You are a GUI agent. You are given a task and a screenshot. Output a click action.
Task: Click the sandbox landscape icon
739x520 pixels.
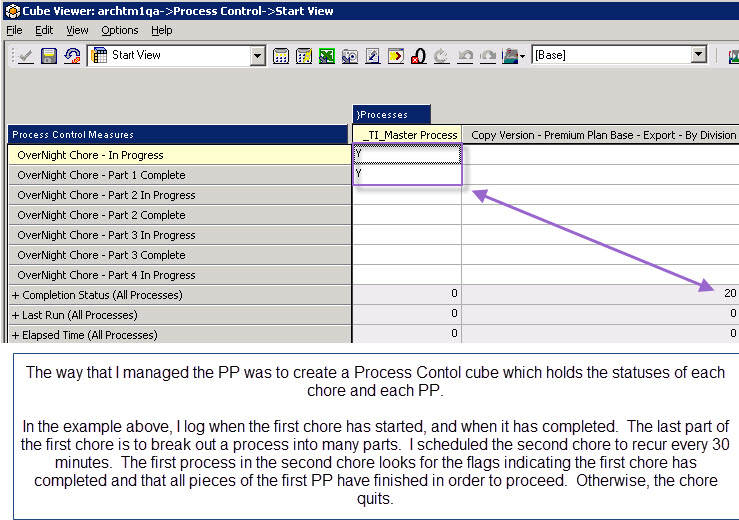pyautogui.click(x=510, y=56)
